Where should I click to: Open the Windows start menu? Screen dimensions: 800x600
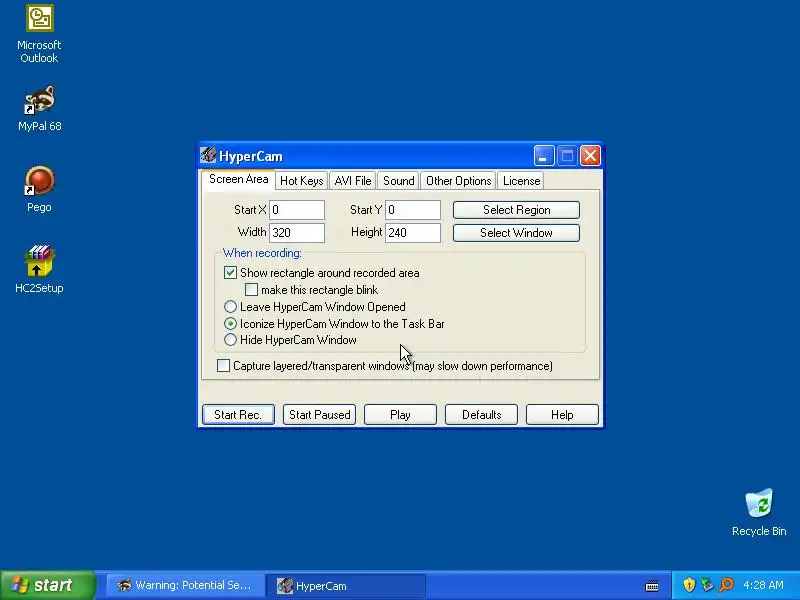click(47, 585)
